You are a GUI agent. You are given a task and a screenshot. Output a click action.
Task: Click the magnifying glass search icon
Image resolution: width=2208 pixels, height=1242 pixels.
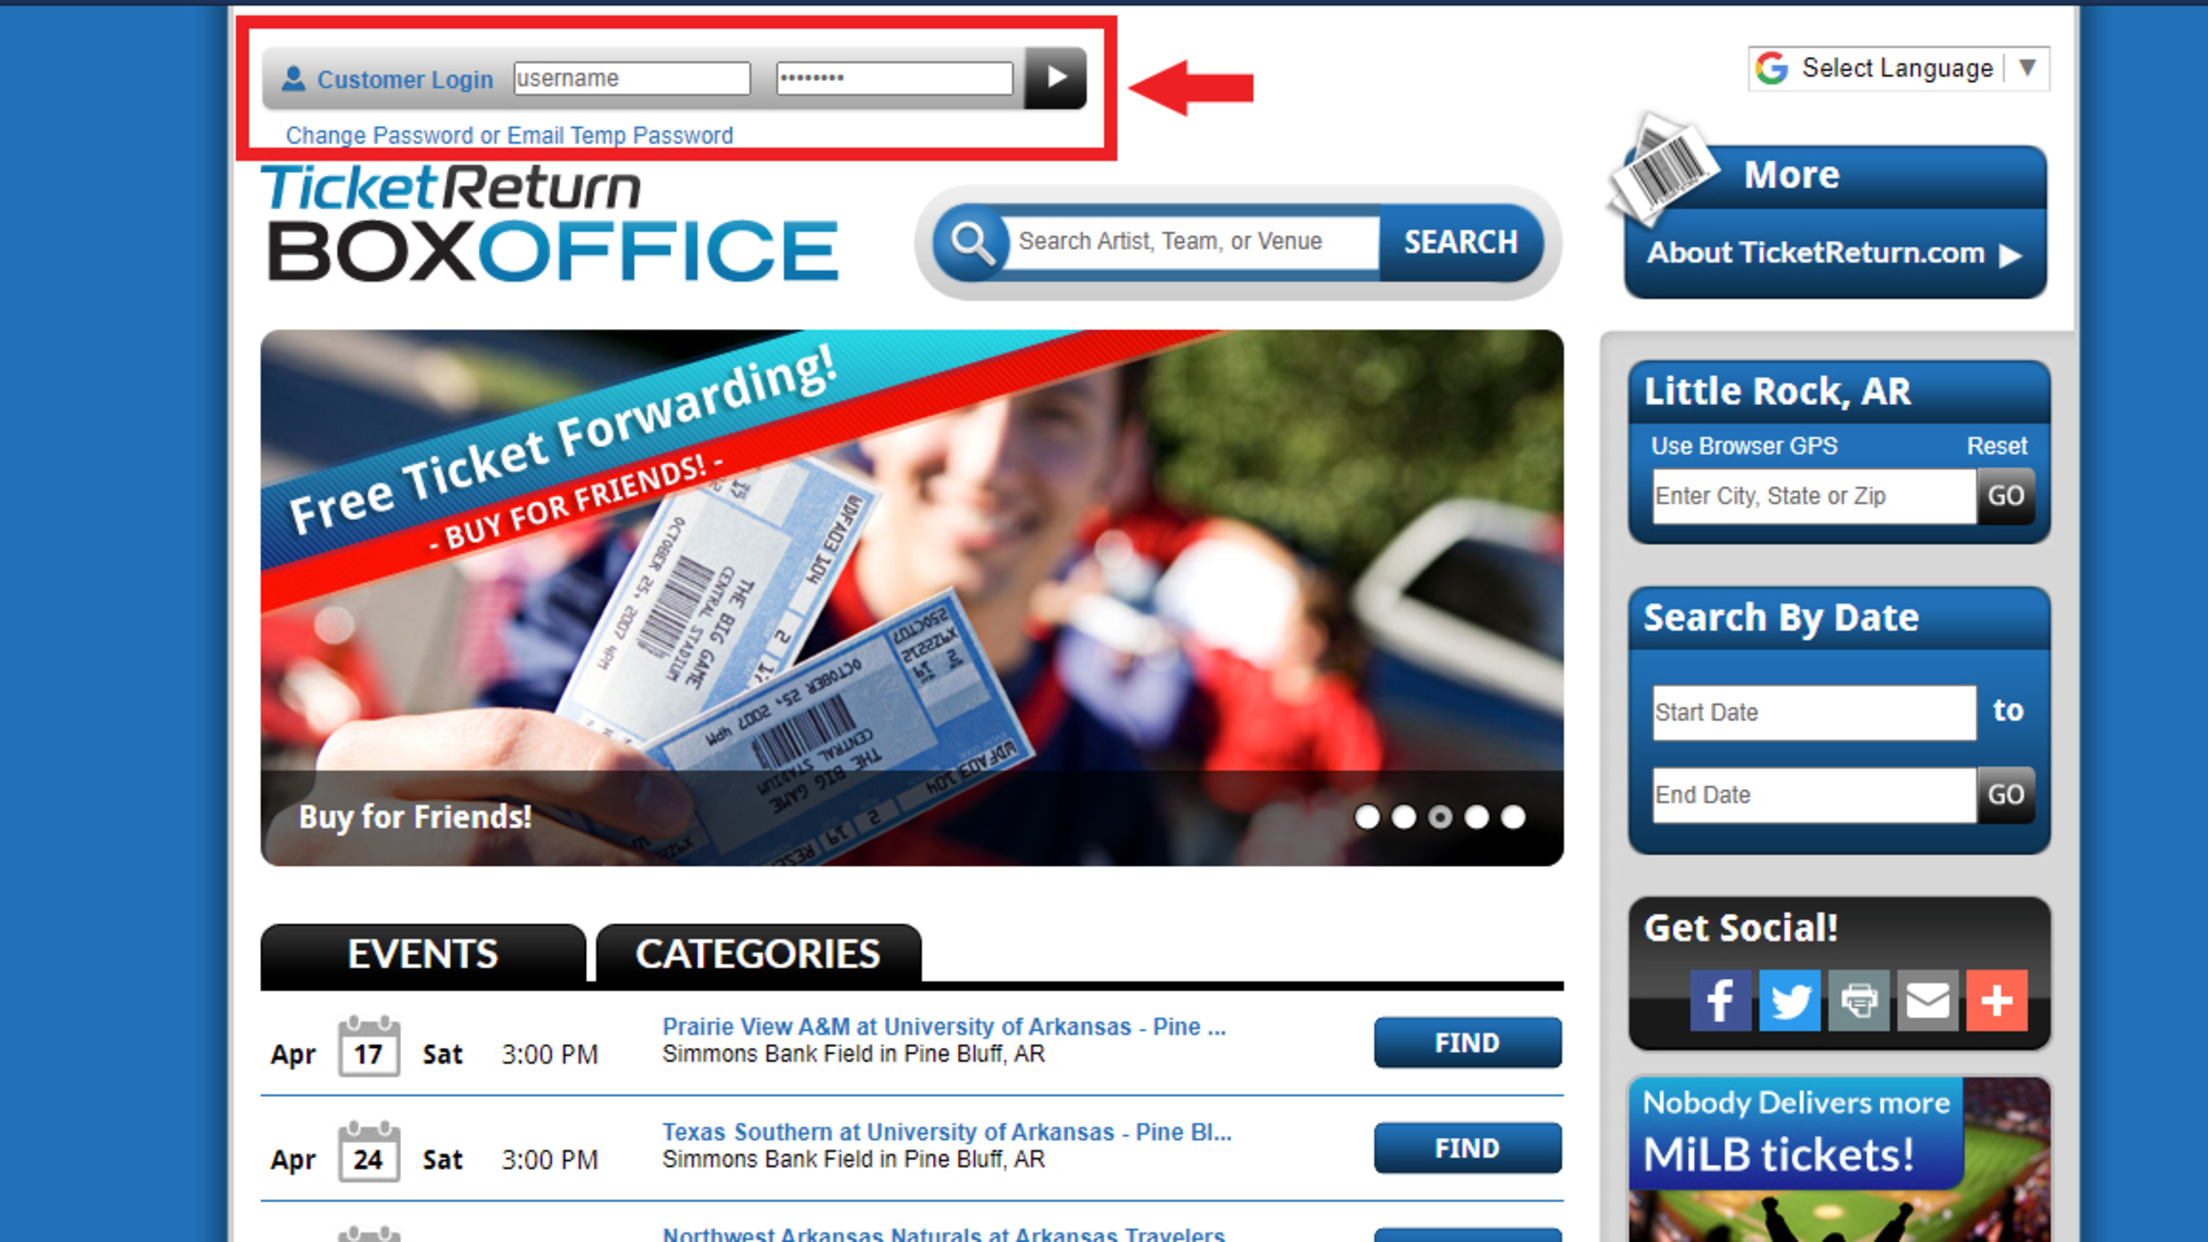(x=970, y=241)
